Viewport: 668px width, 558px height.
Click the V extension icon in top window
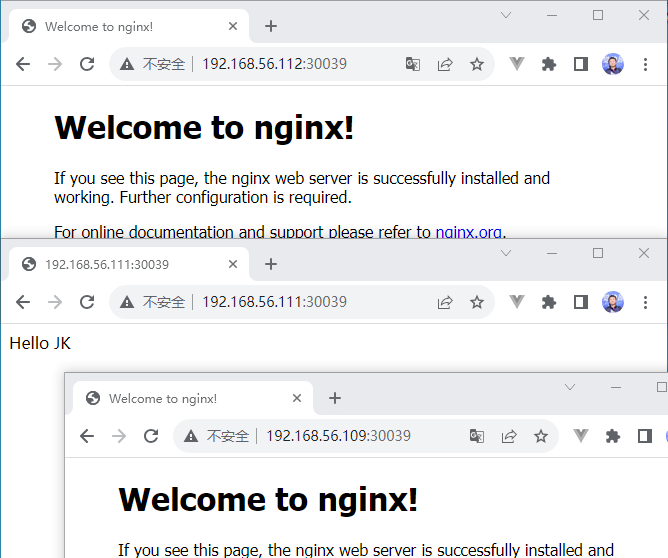click(517, 64)
